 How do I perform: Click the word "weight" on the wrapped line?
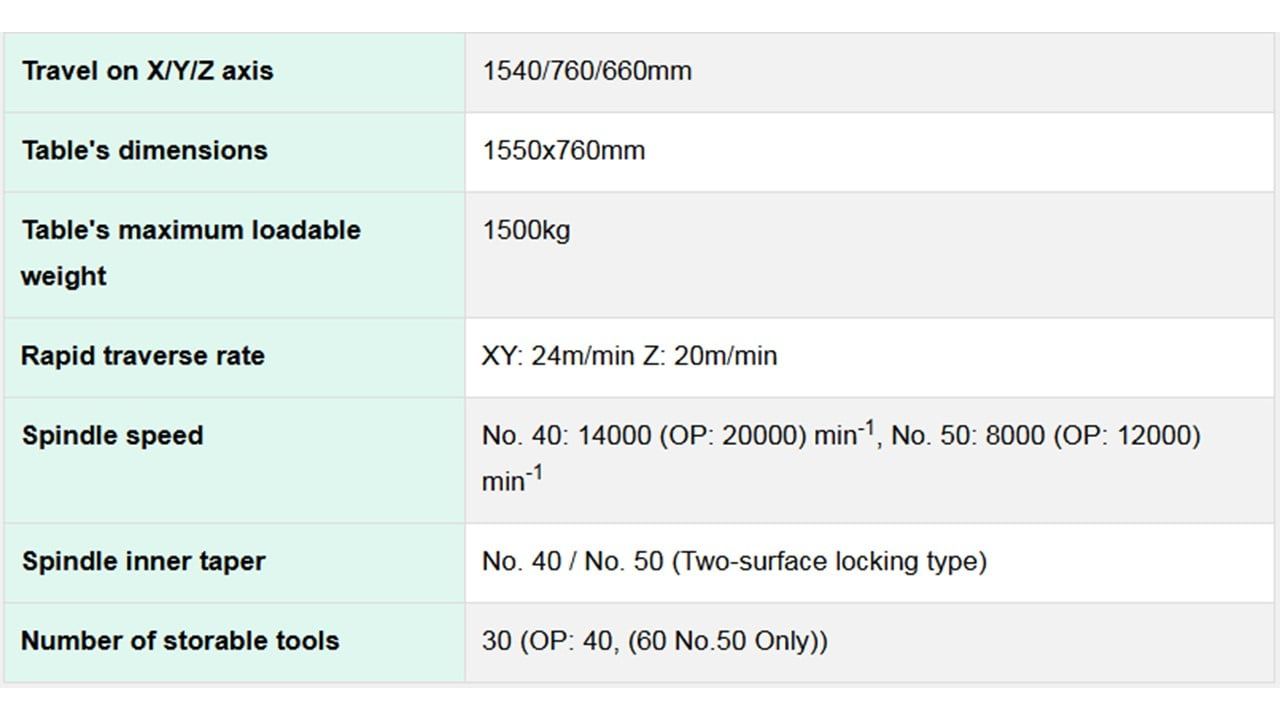pyautogui.click(x=64, y=276)
